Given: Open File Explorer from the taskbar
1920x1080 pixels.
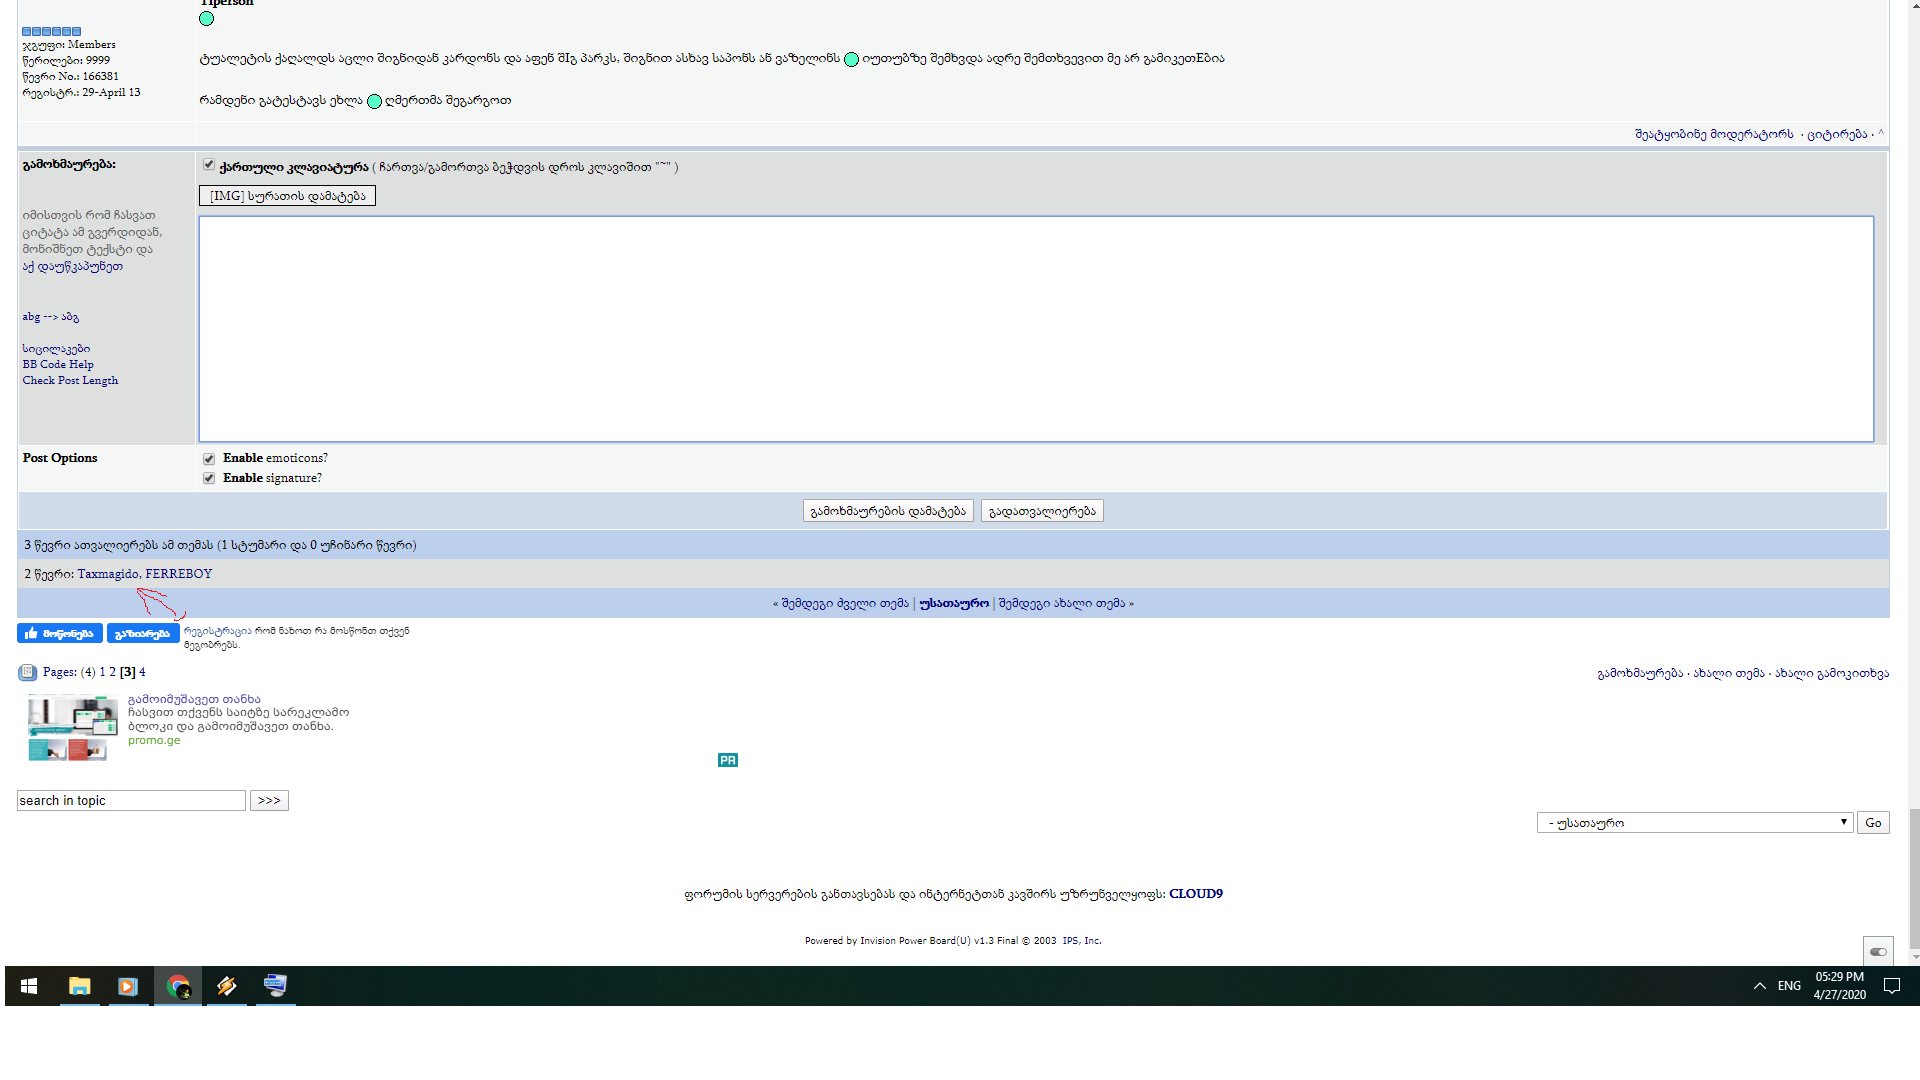Looking at the screenshot, I should (x=79, y=987).
